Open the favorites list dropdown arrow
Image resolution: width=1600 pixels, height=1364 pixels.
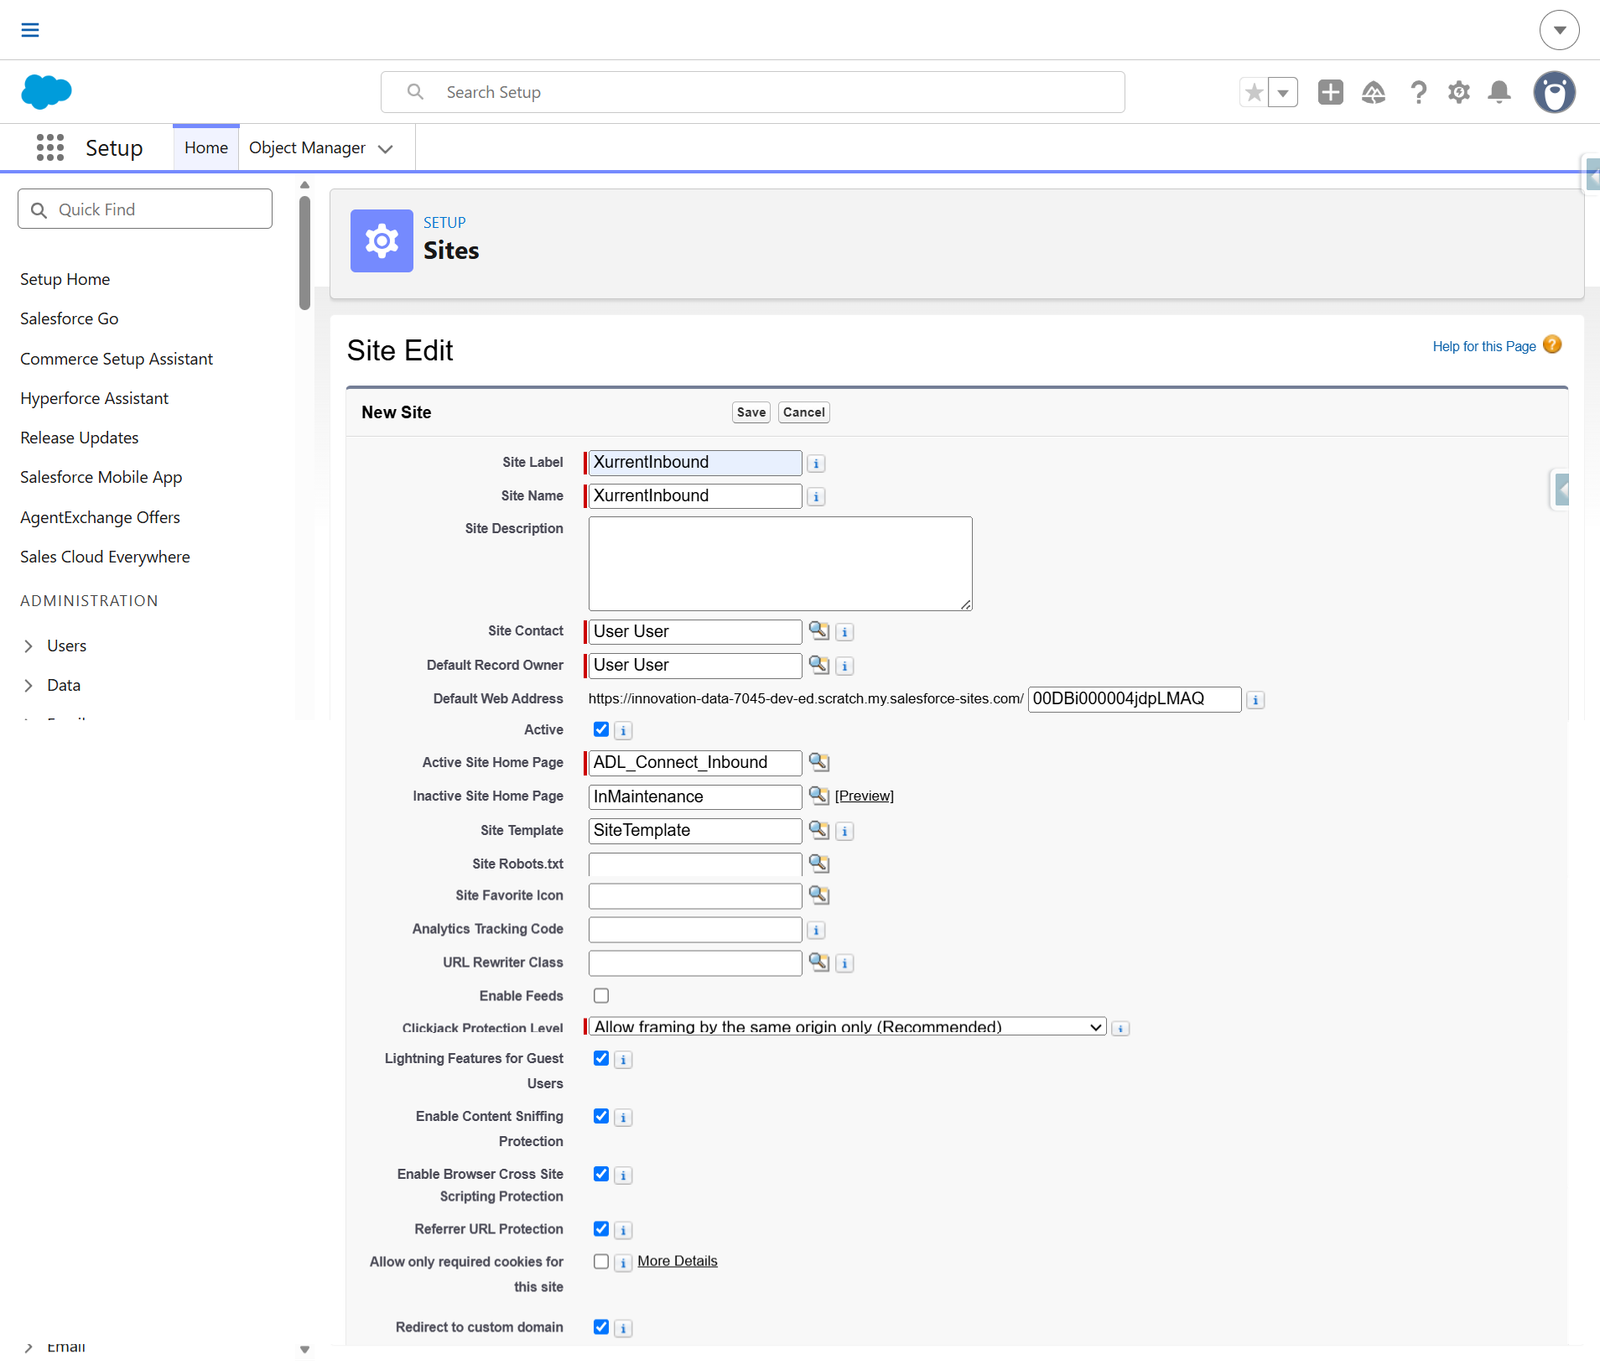(1283, 92)
